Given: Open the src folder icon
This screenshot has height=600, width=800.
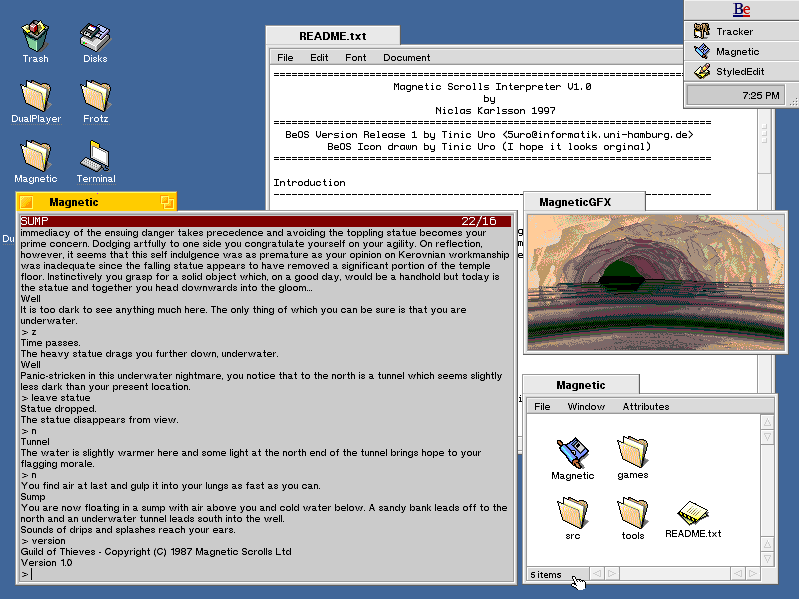Looking at the screenshot, I should click(572, 512).
